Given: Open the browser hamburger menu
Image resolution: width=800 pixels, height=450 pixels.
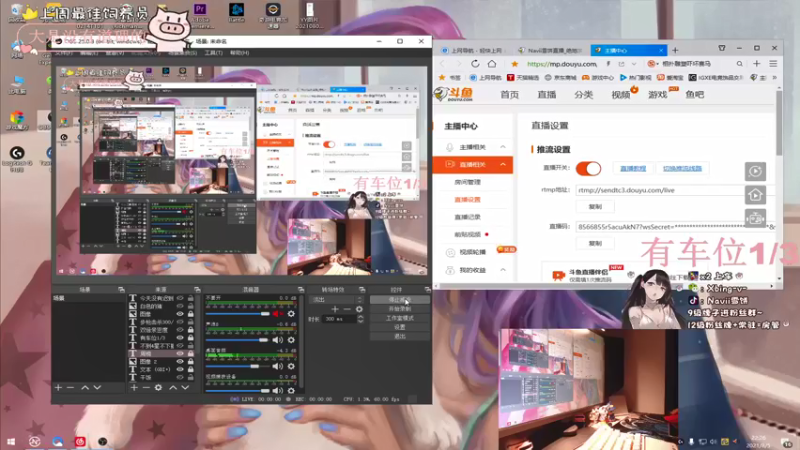Looking at the screenshot, I should click(773, 64).
